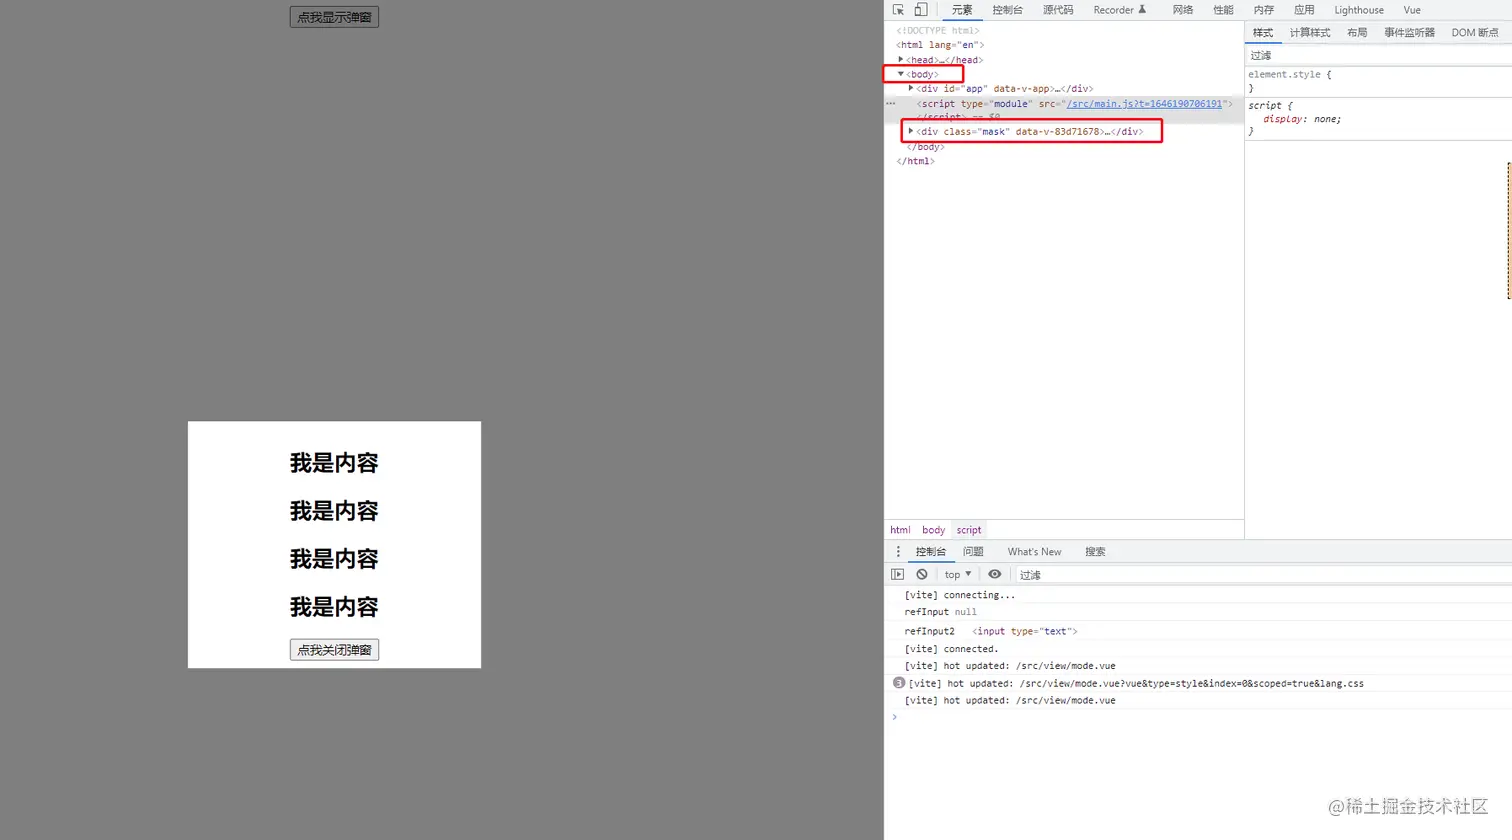Switch to the 控制台 top tab
This screenshot has height=840, width=1512.
pos(1007,10)
